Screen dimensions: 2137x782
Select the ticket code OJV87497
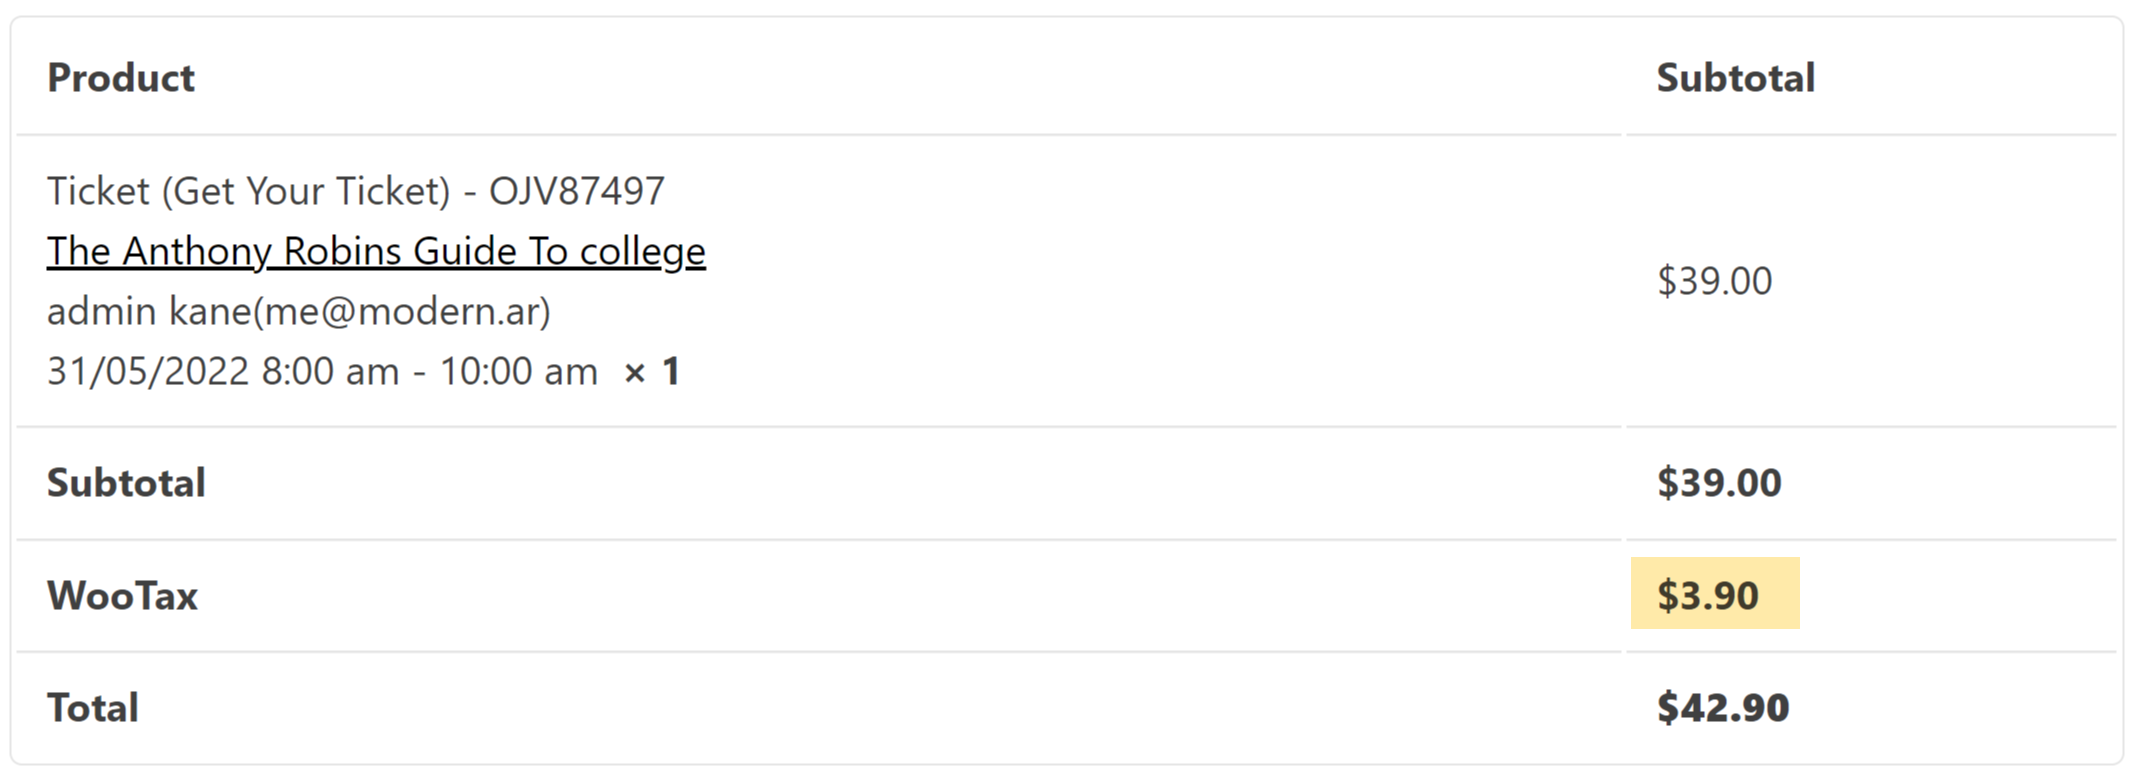pos(577,191)
